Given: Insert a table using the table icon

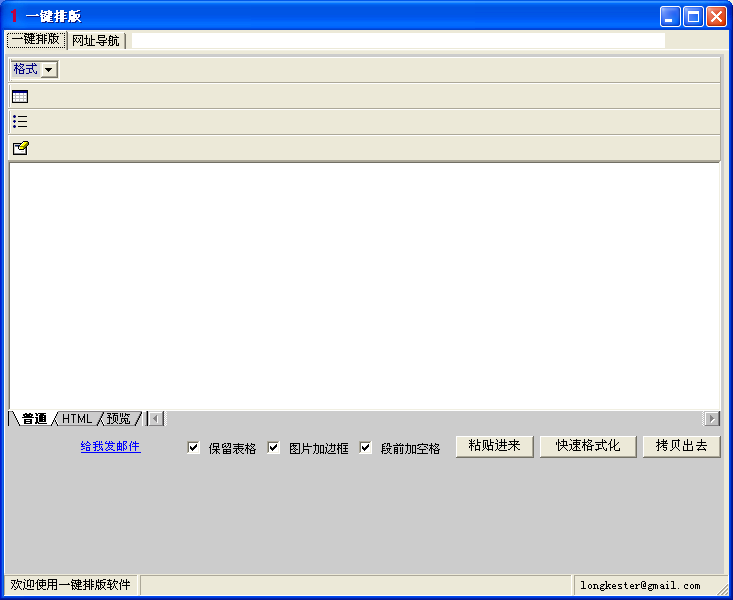Looking at the screenshot, I should [x=20, y=97].
